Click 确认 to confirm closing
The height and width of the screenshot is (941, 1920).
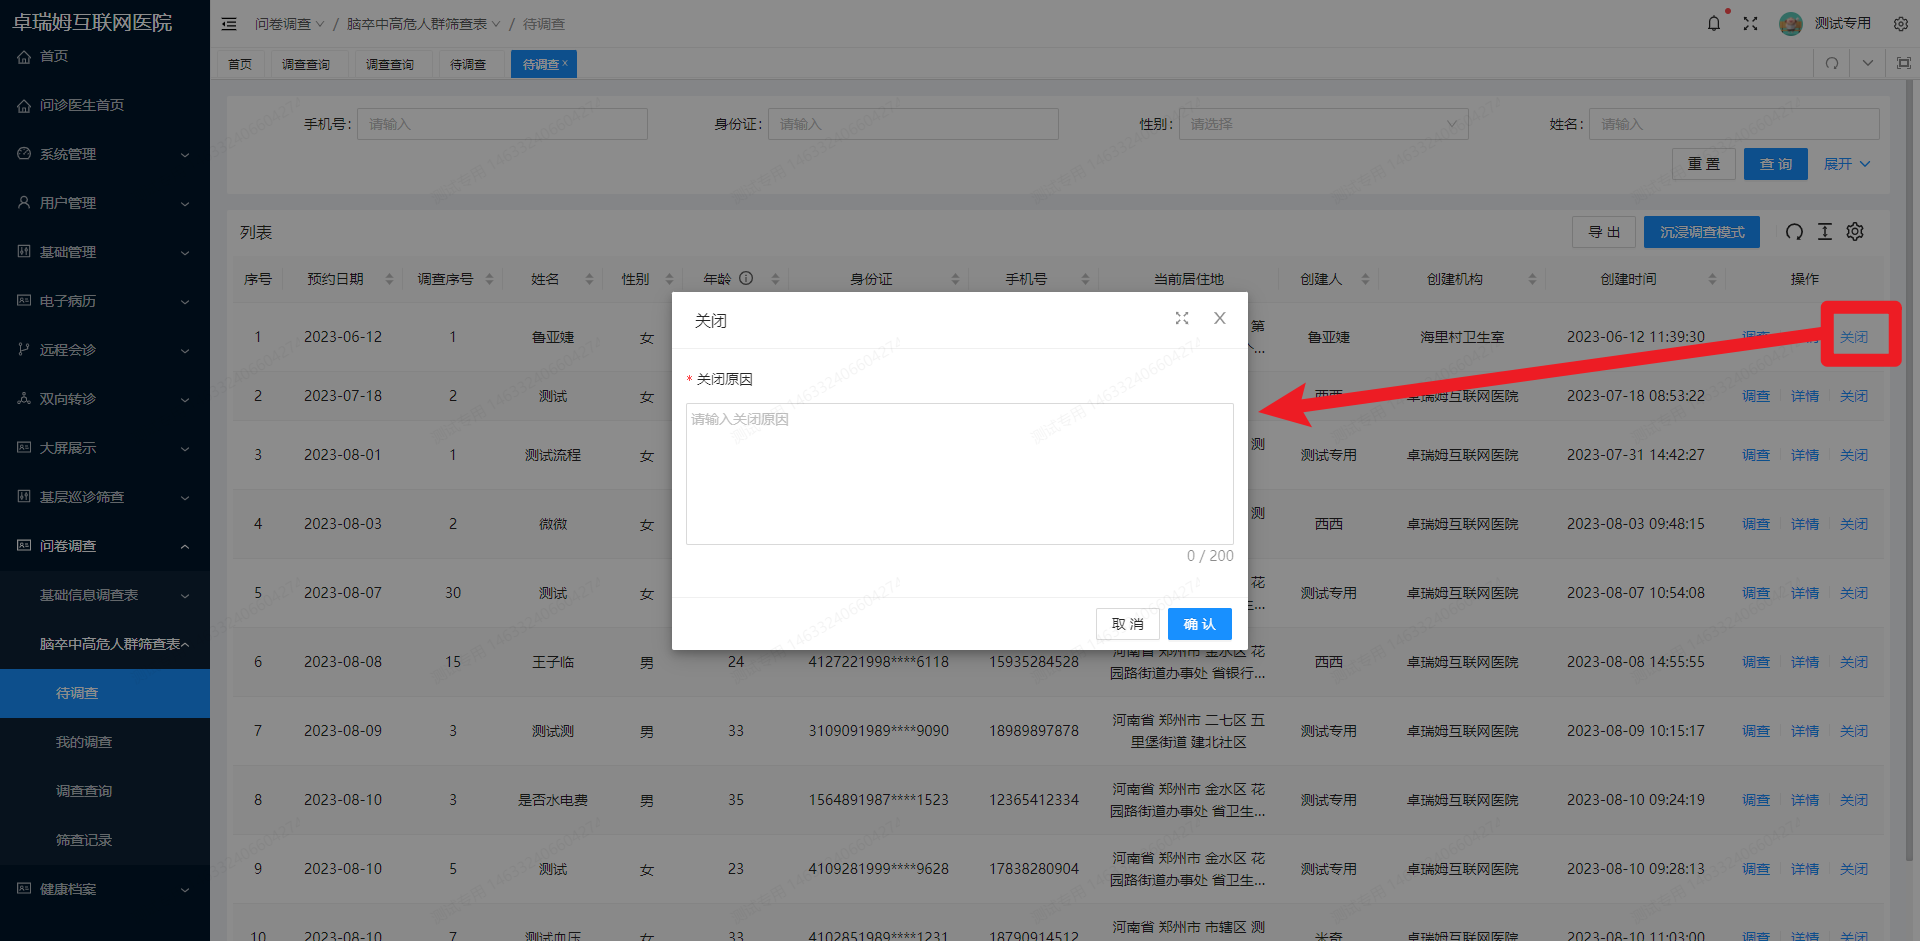click(x=1199, y=624)
